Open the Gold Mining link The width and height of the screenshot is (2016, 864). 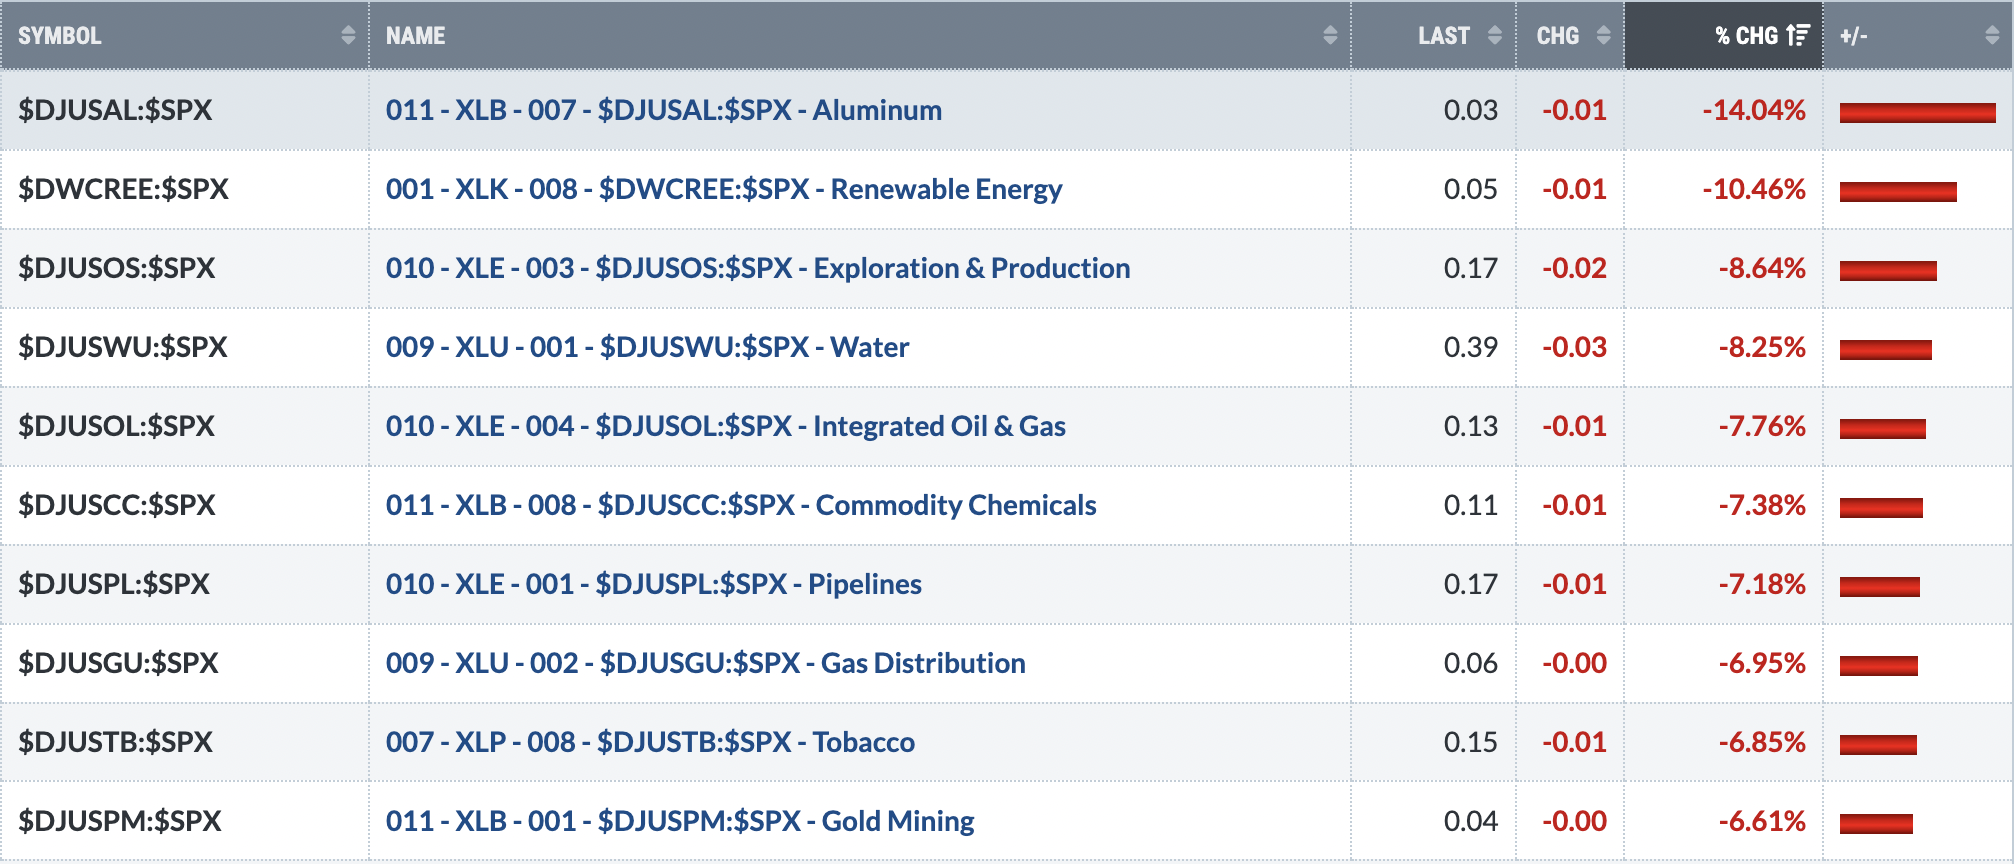coord(680,821)
